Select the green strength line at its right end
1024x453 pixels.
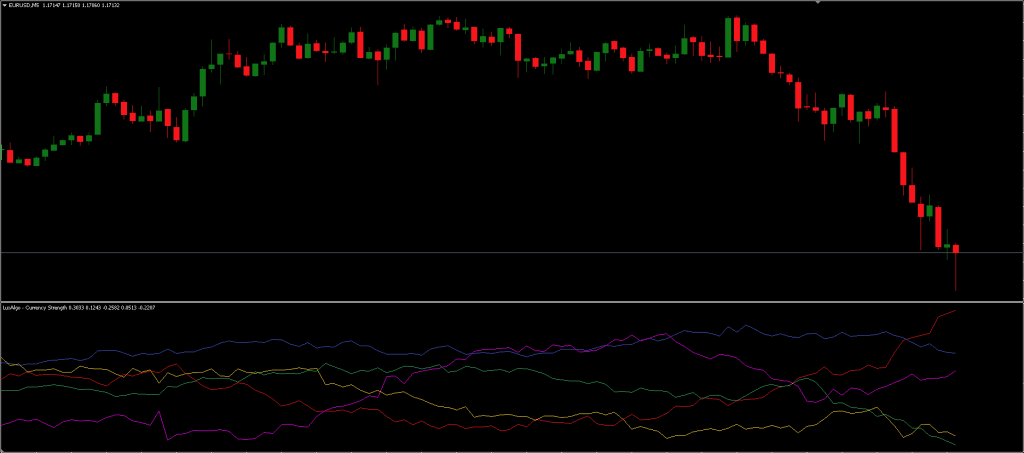click(953, 444)
